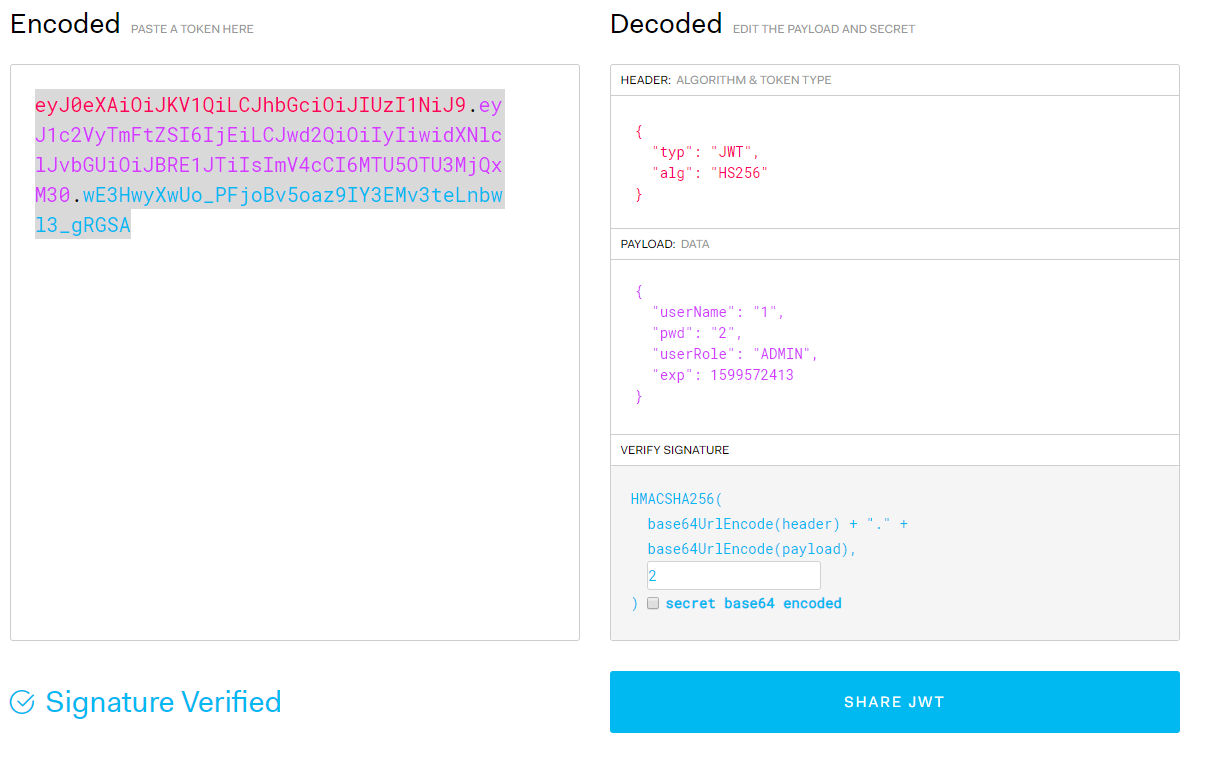Place cursor on the "alg": "HS256" line
The image size is (1214, 763).
(x=709, y=173)
